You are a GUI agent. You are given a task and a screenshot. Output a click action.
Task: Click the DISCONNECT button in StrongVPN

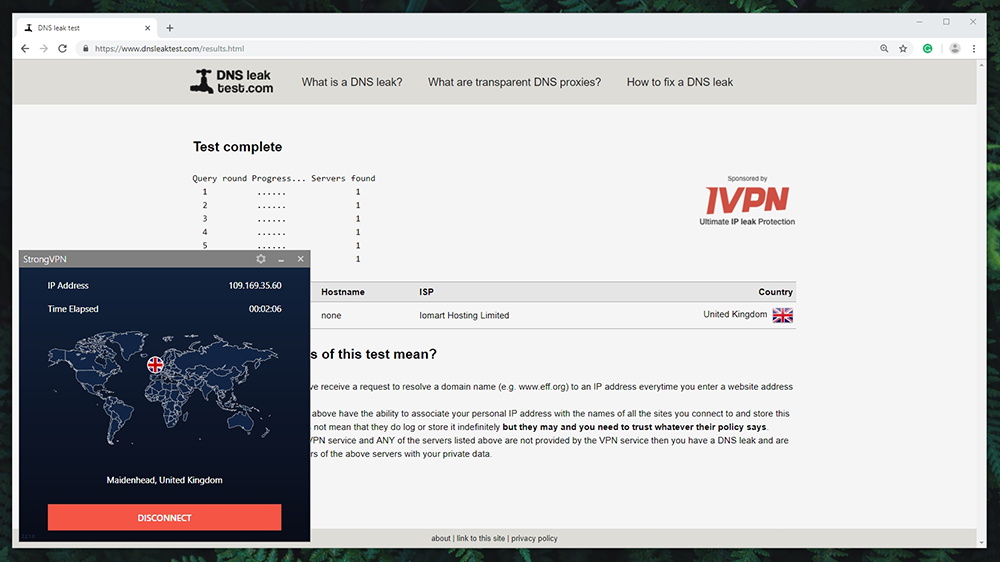tap(165, 517)
